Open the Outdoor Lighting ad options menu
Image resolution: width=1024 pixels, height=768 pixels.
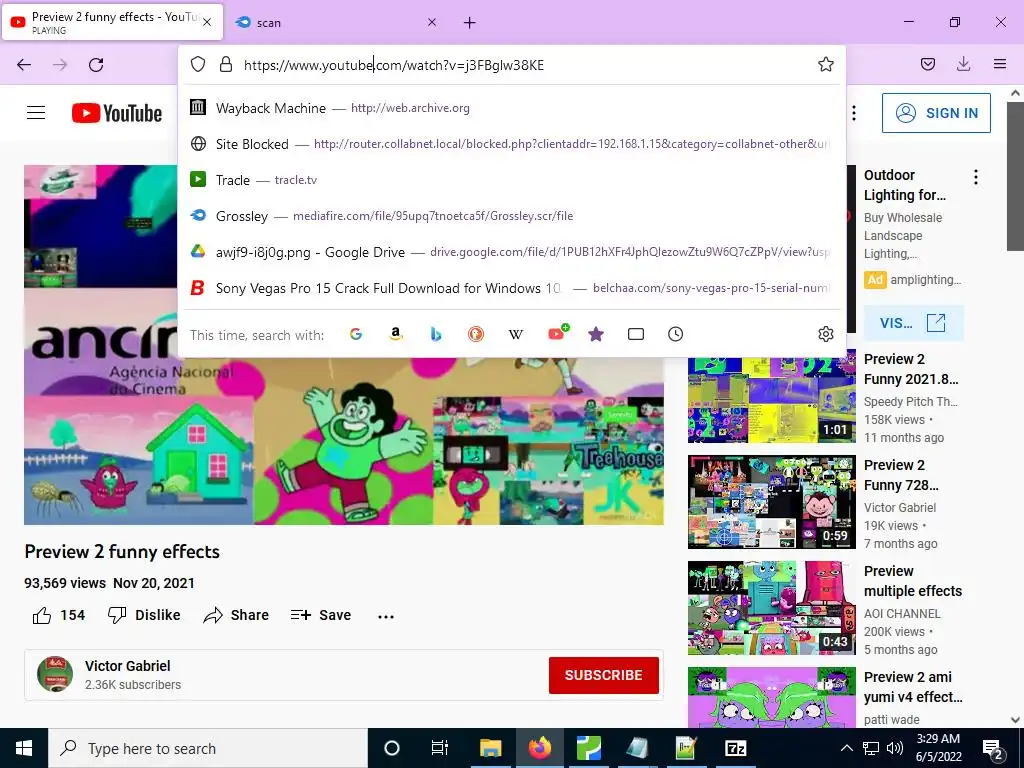pyautogui.click(x=976, y=177)
